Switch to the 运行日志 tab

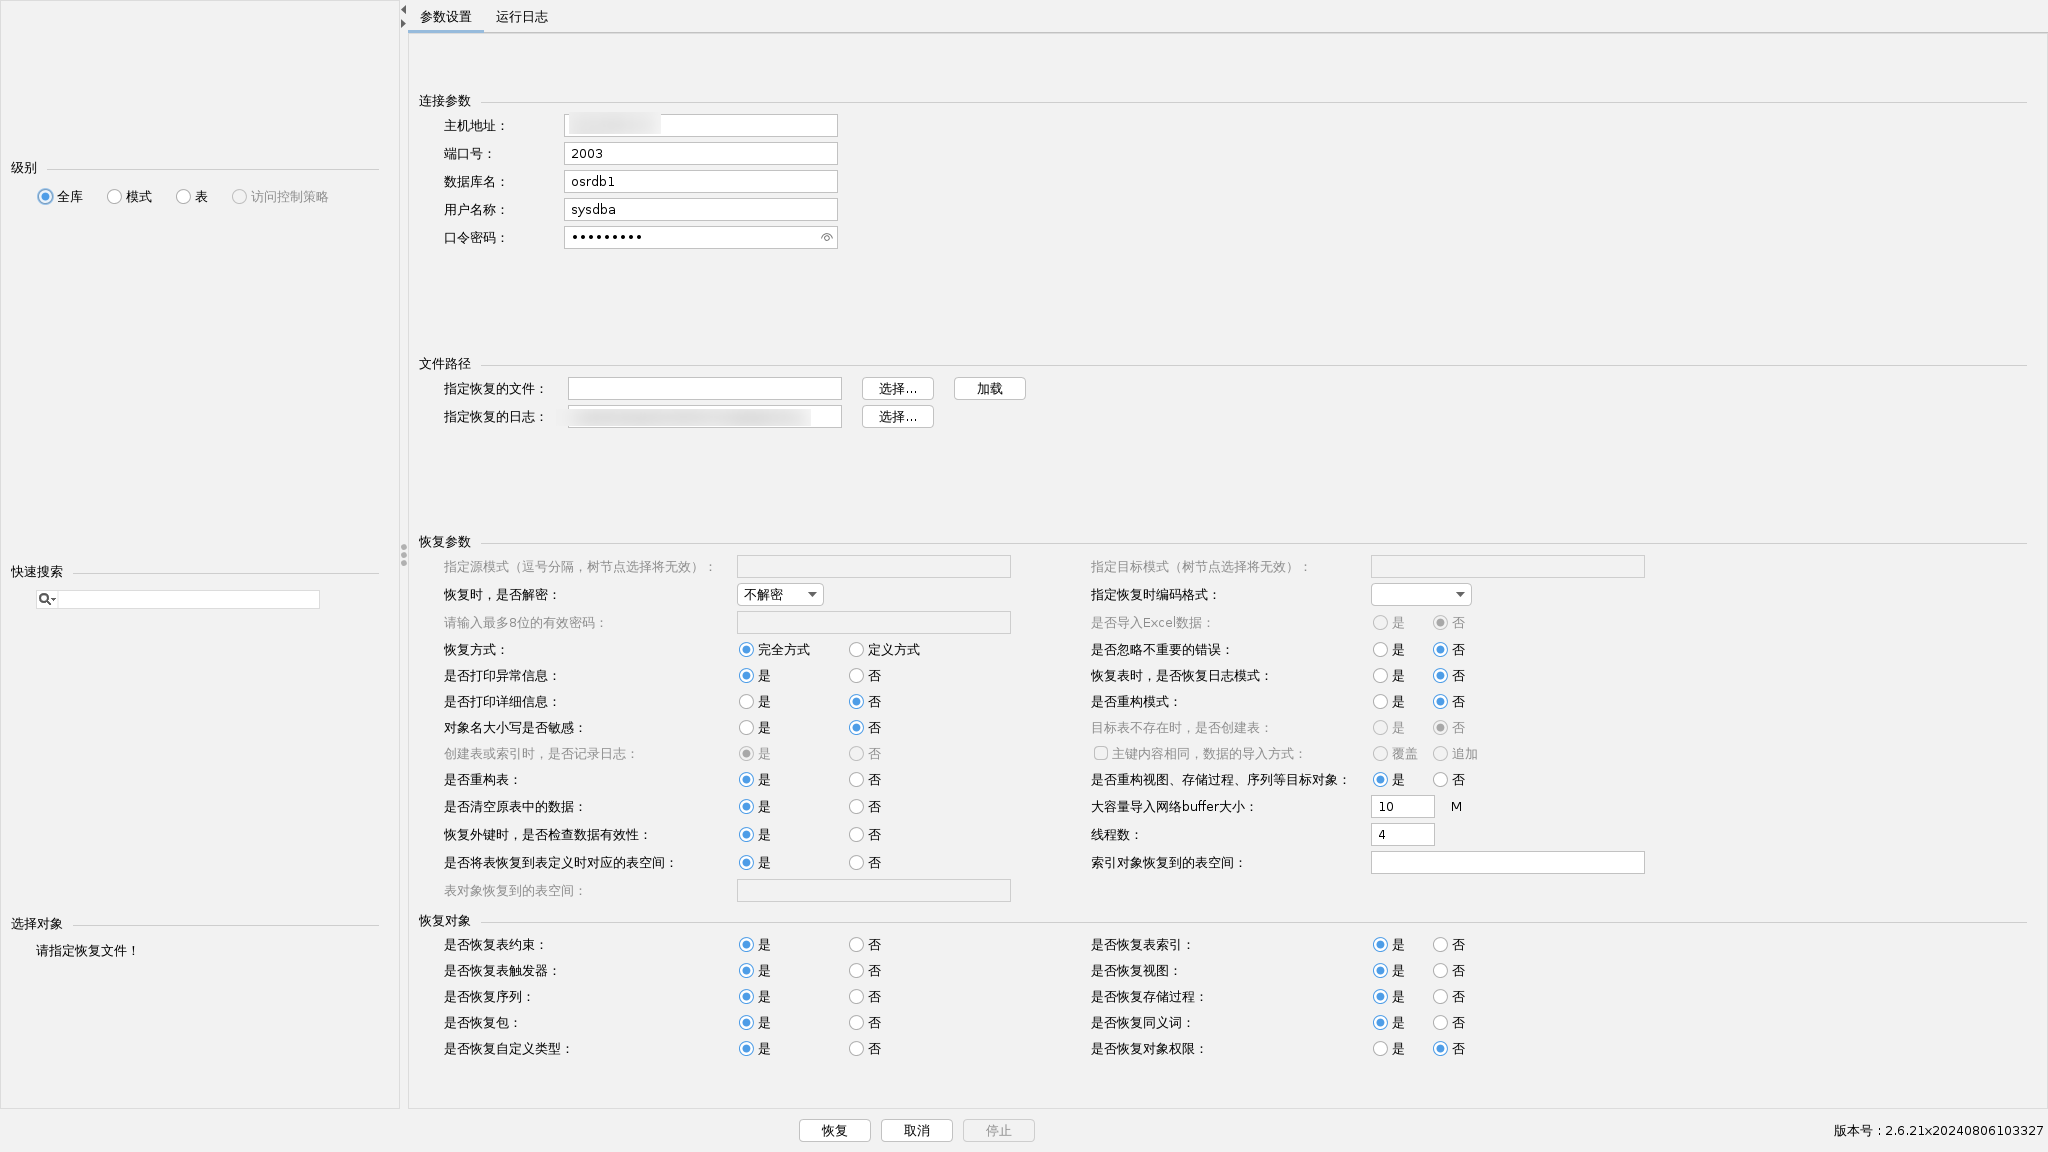521,17
